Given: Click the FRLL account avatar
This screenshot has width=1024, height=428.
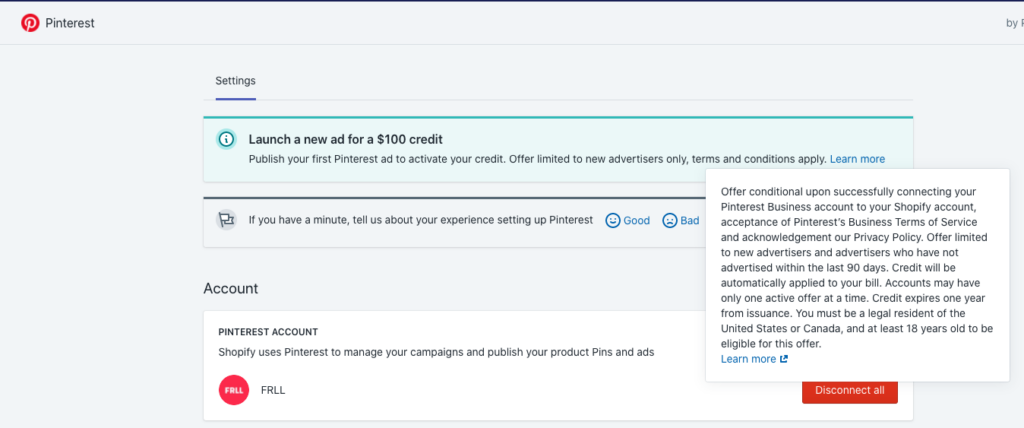Looking at the screenshot, I should coord(234,390).
